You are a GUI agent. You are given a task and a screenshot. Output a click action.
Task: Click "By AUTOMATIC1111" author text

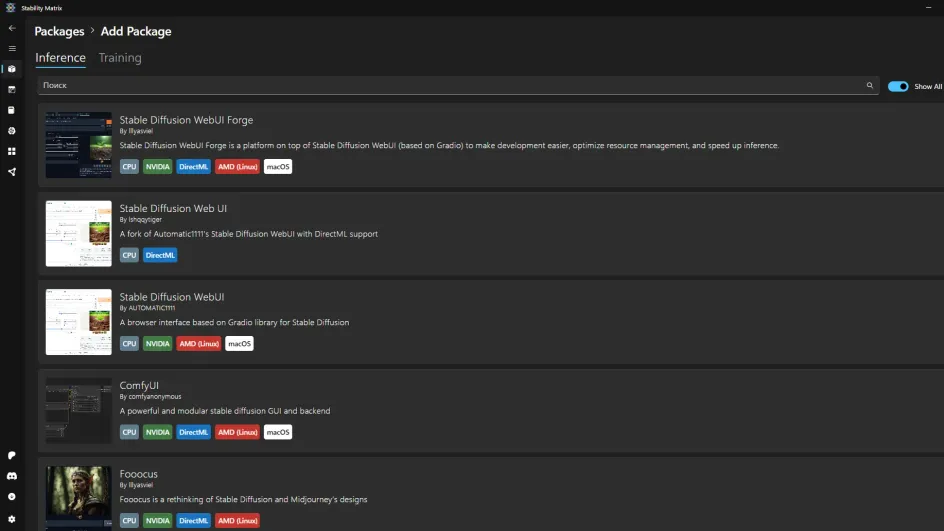pyautogui.click(x=147, y=308)
